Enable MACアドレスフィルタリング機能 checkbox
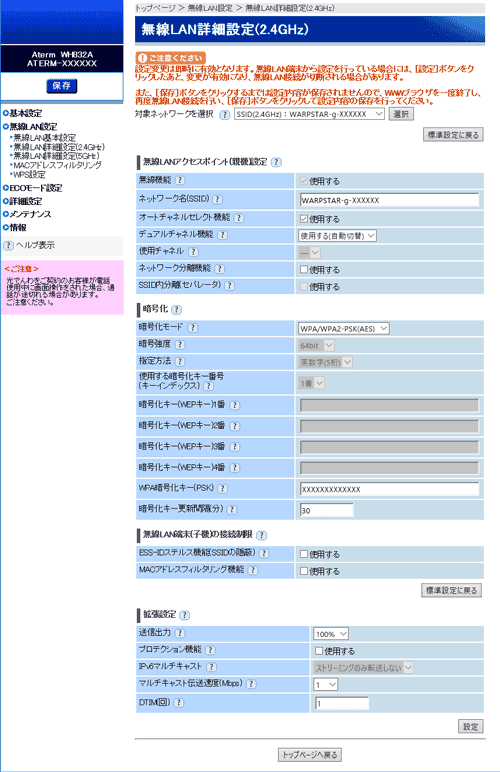500x772 pixels. coord(304,571)
